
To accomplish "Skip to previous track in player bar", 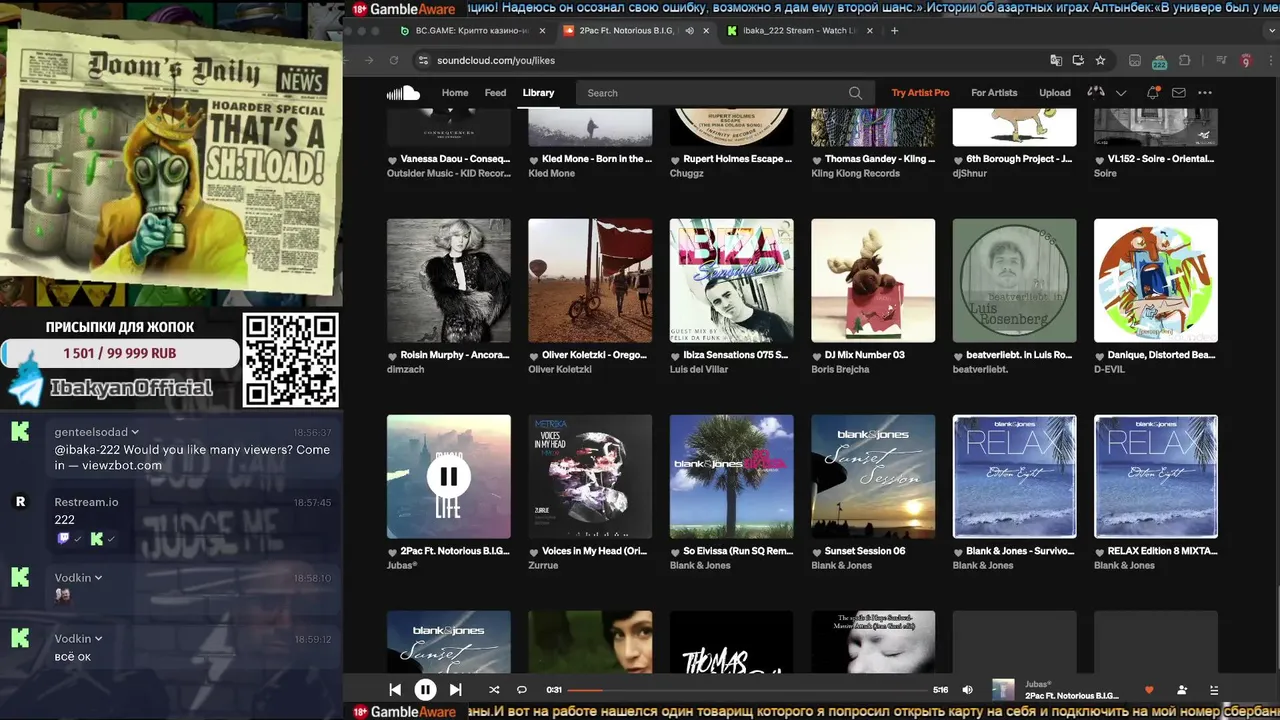I will click(395, 690).
